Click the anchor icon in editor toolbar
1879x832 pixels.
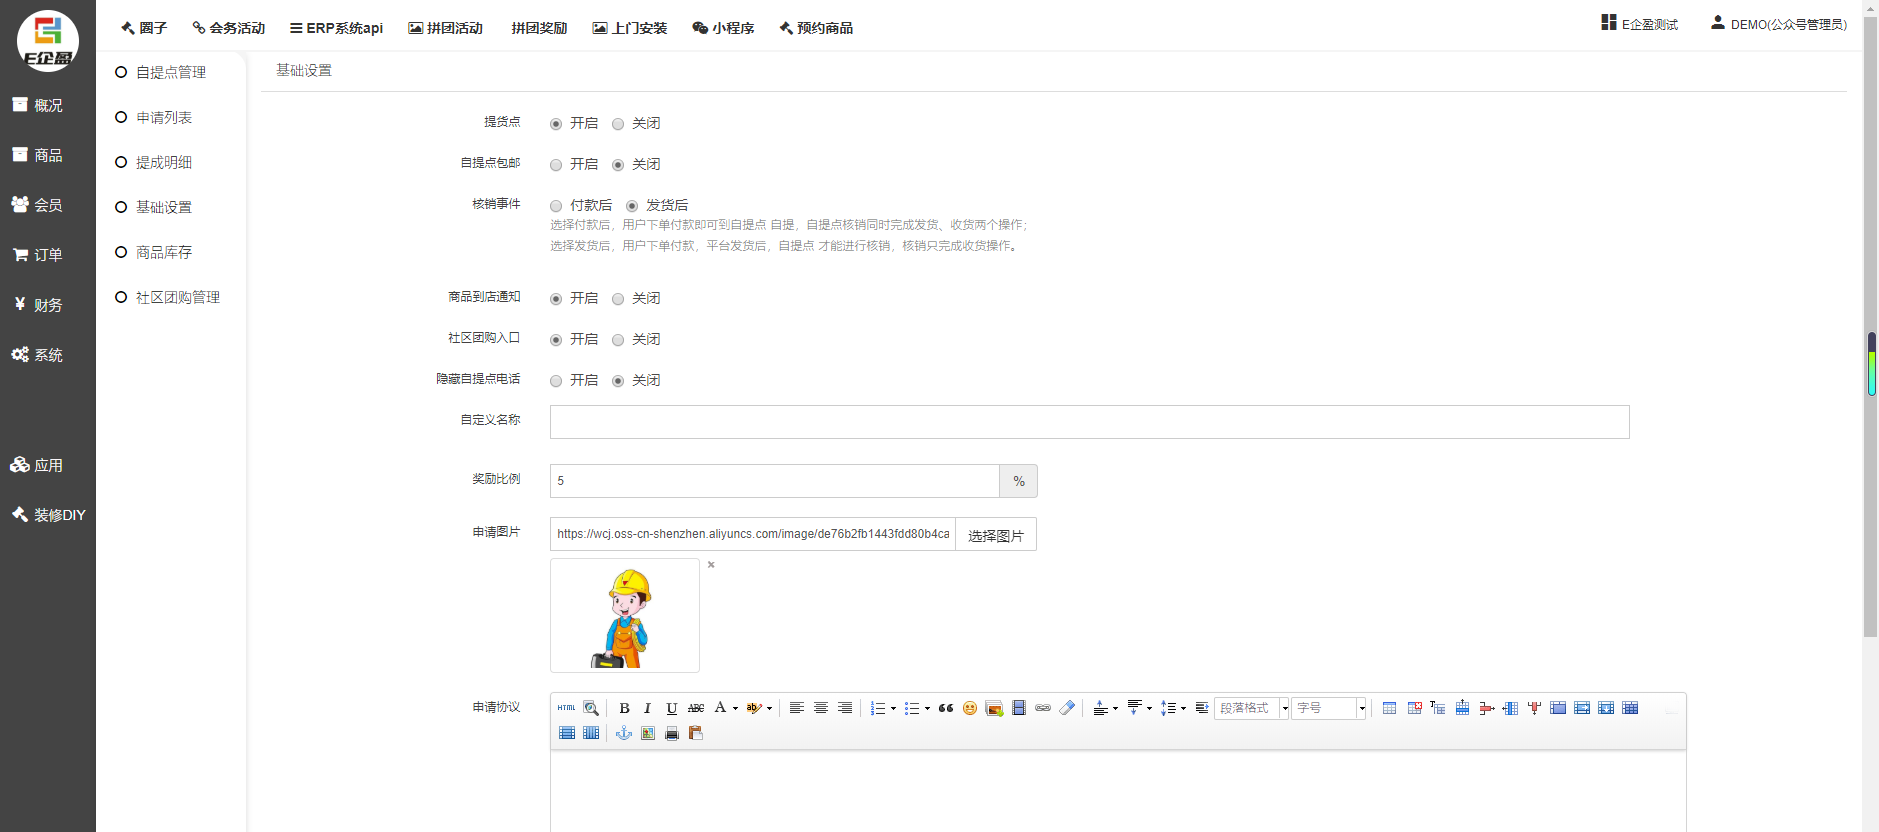623,733
